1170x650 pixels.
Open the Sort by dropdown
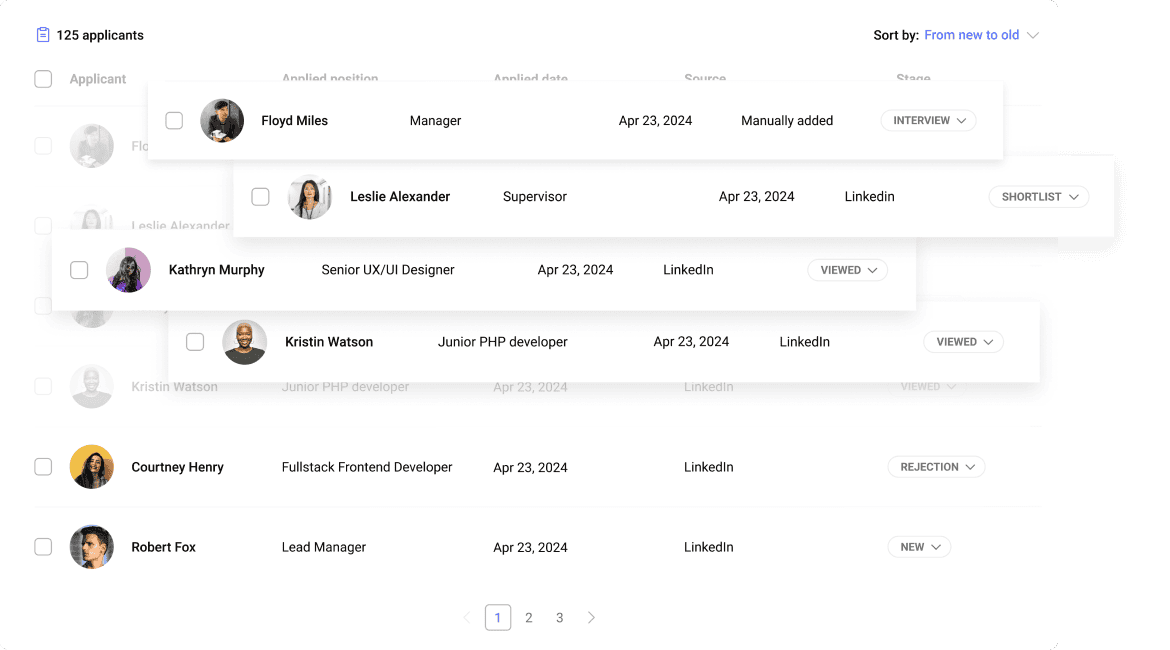(x=980, y=35)
